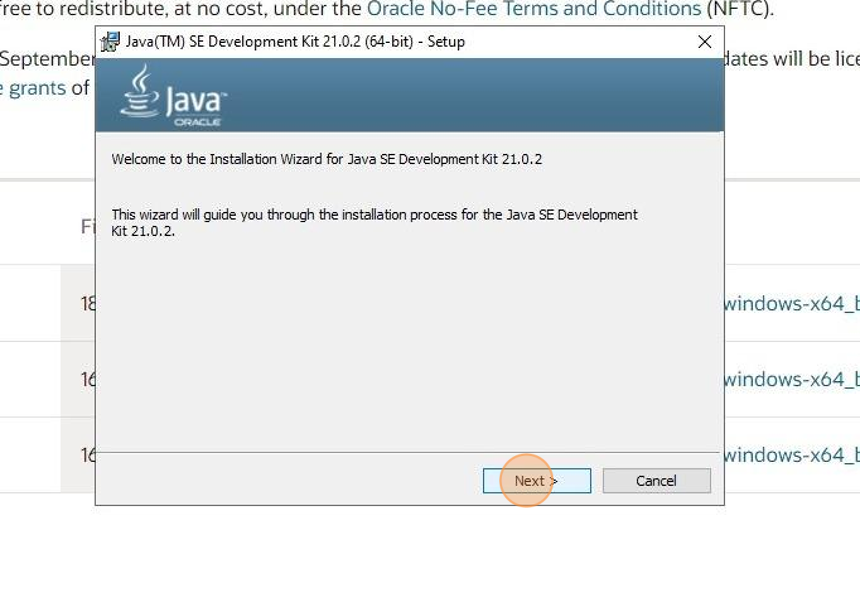Open the second windows-x64 download link on the webpage
This screenshot has height=607, width=860.
pos(791,379)
